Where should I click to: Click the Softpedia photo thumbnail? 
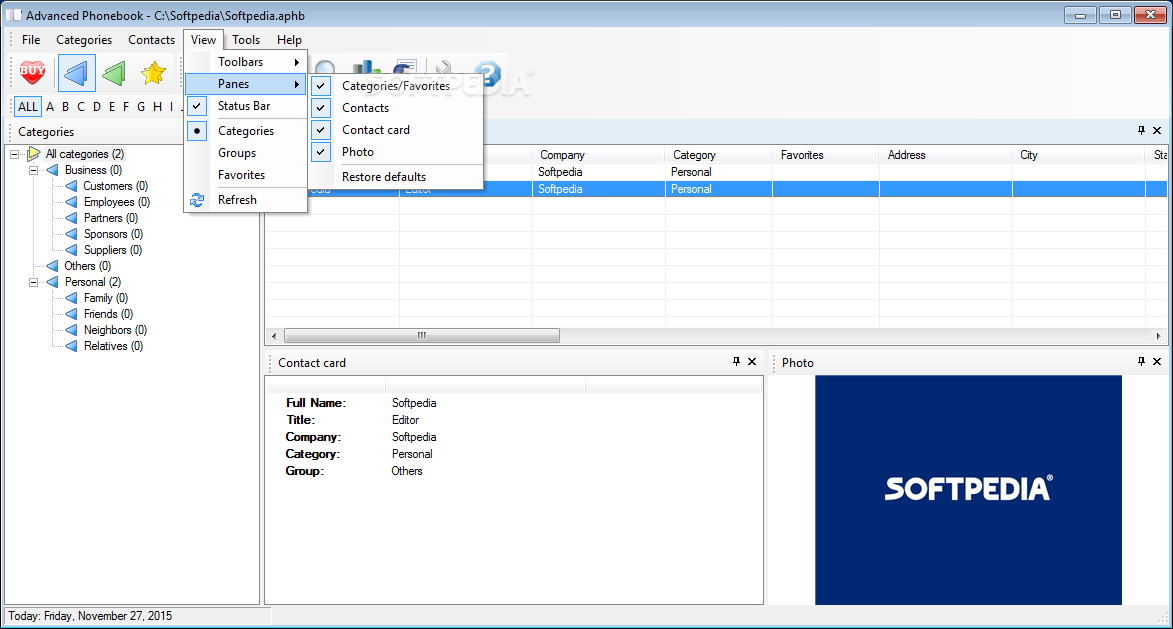[x=968, y=489]
